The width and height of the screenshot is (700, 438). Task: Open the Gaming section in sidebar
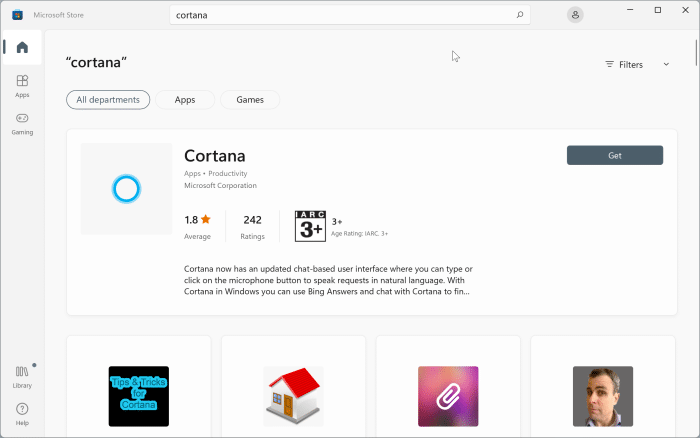(x=22, y=124)
